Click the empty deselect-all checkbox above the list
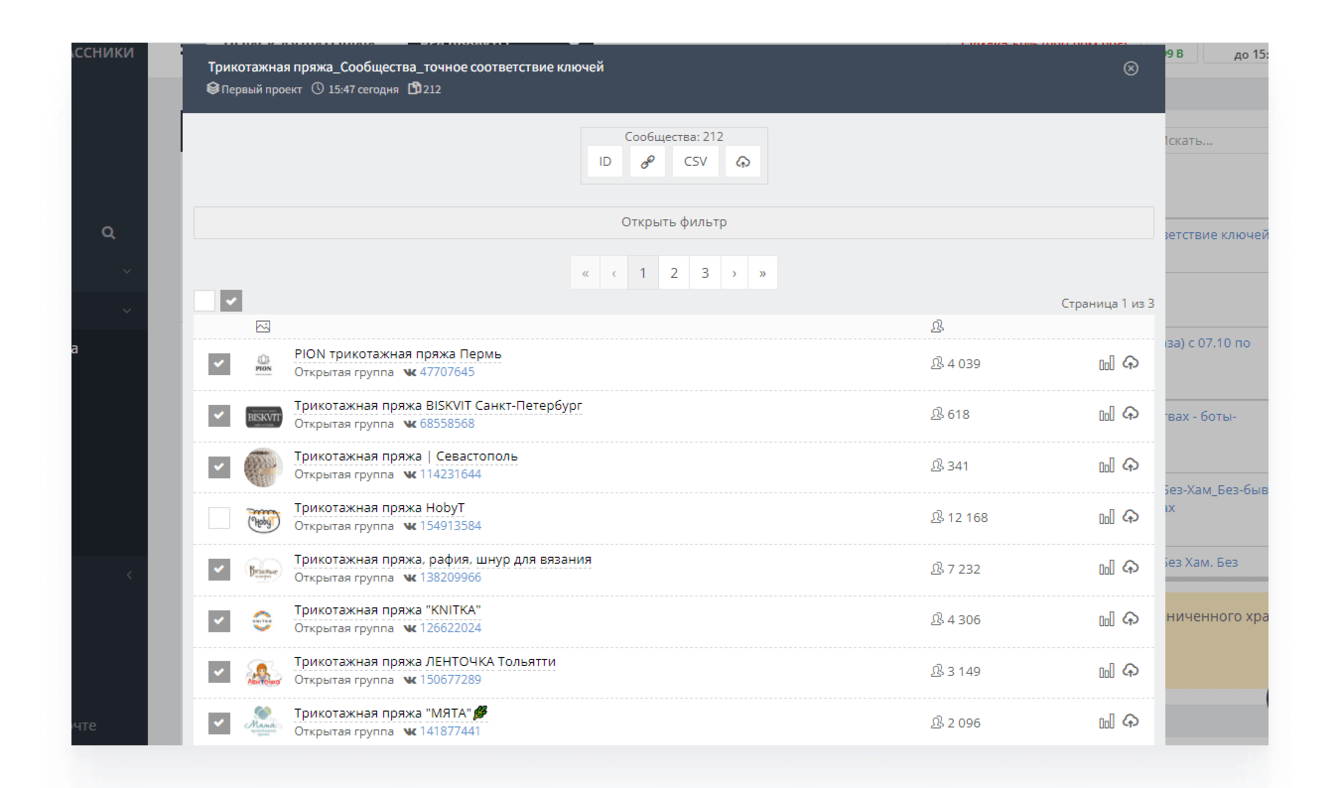The height and width of the screenshot is (788, 1340). pyautogui.click(x=205, y=301)
